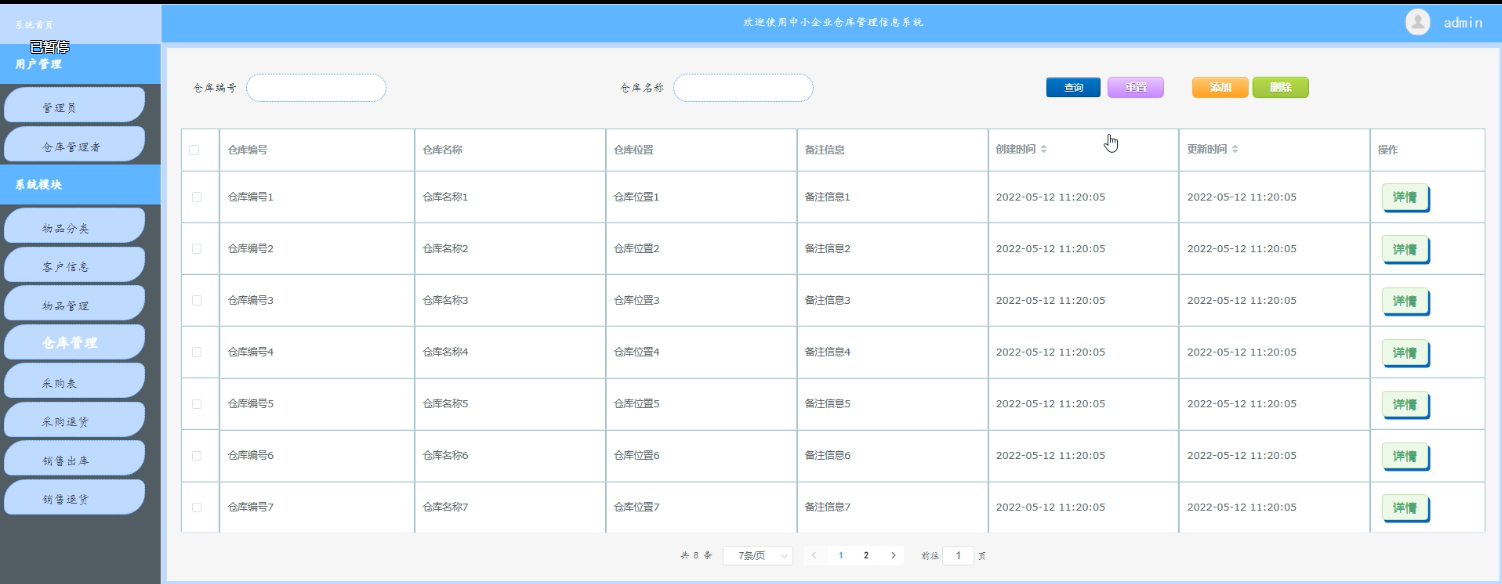This screenshot has width=1502, height=584.
Task: Click the admin avatar icon
Action: [x=1417, y=22]
